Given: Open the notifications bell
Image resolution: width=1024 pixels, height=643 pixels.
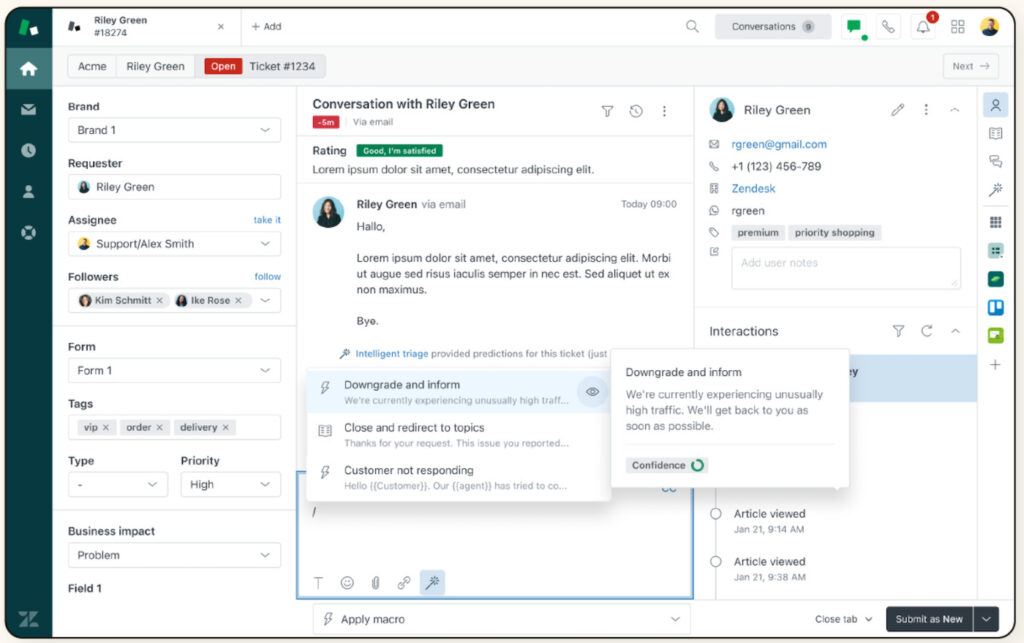Looking at the screenshot, I should pyautogui.click(x=923, y=27).
